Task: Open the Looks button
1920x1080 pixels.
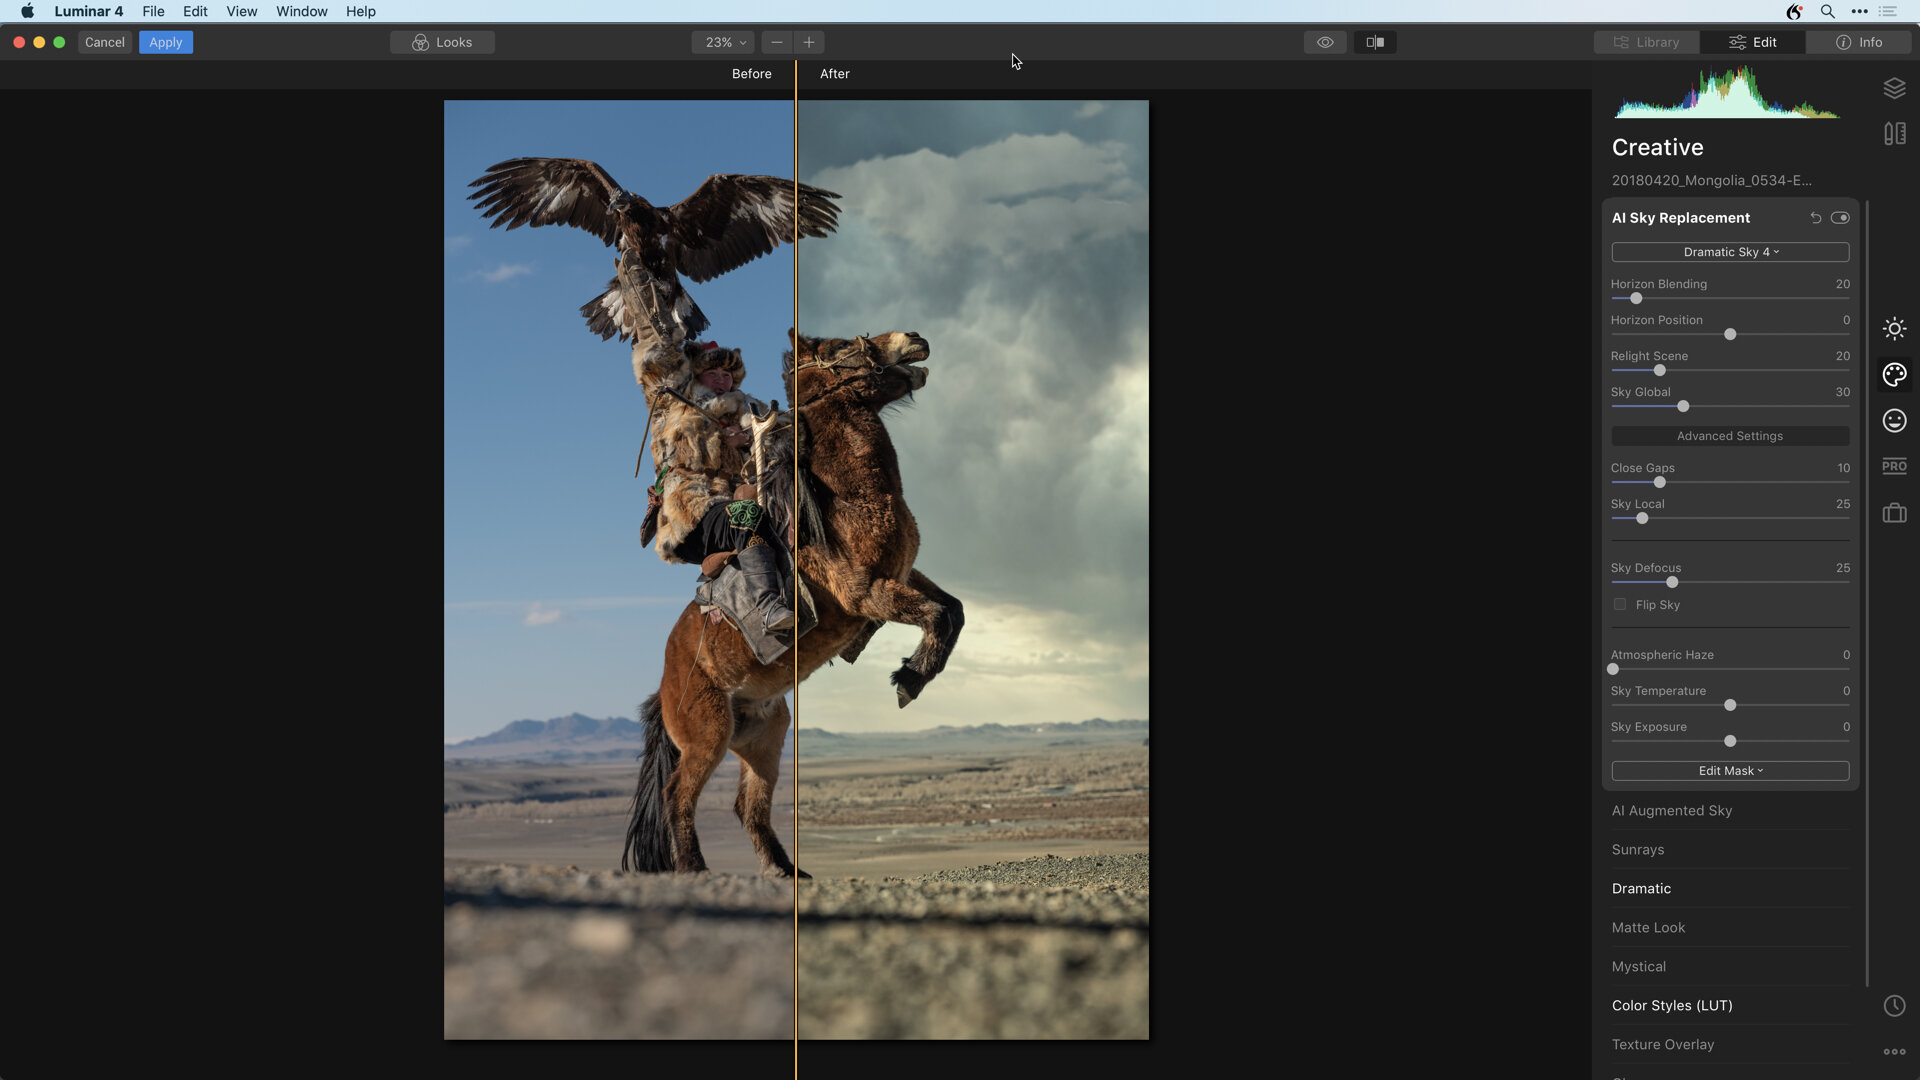Action: pos(442,42)
